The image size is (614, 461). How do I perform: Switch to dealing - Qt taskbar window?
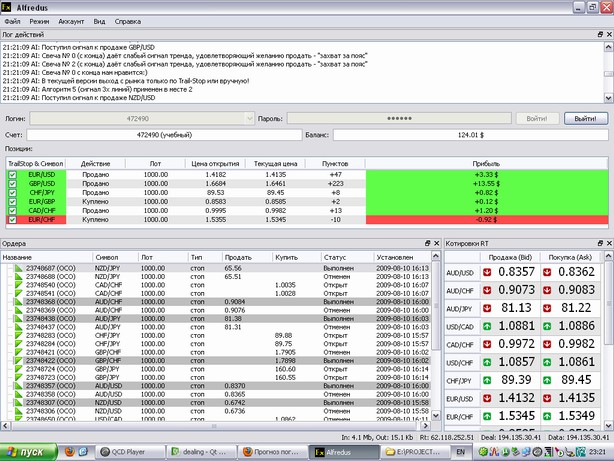tap(202, 452)
